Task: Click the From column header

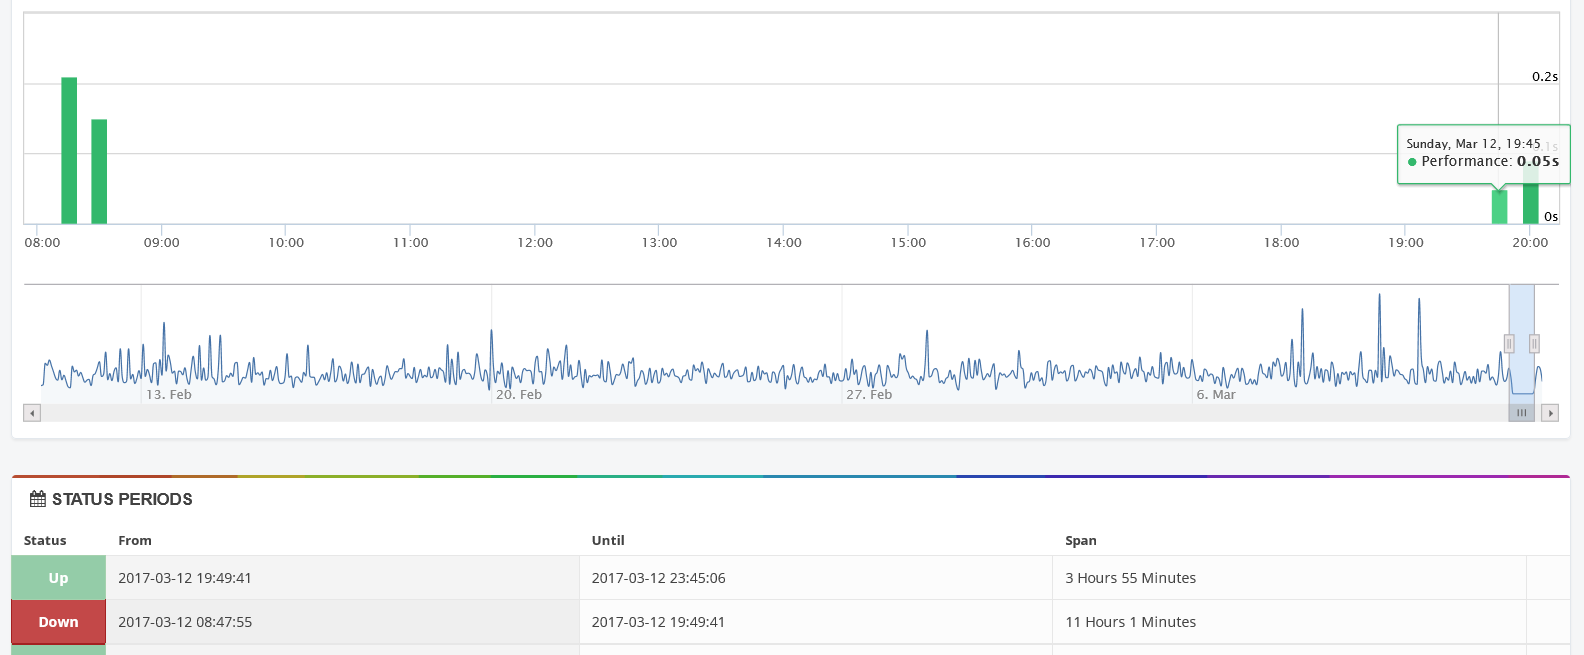Action: (135, 540)
